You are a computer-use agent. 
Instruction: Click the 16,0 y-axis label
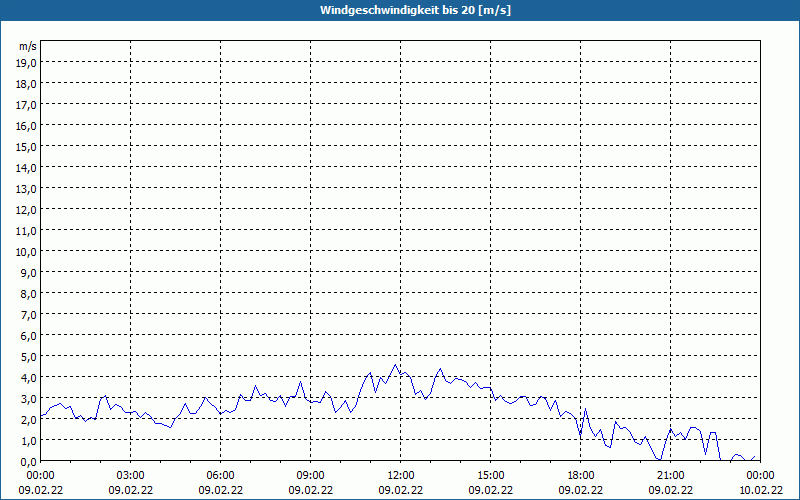(27, 126)
